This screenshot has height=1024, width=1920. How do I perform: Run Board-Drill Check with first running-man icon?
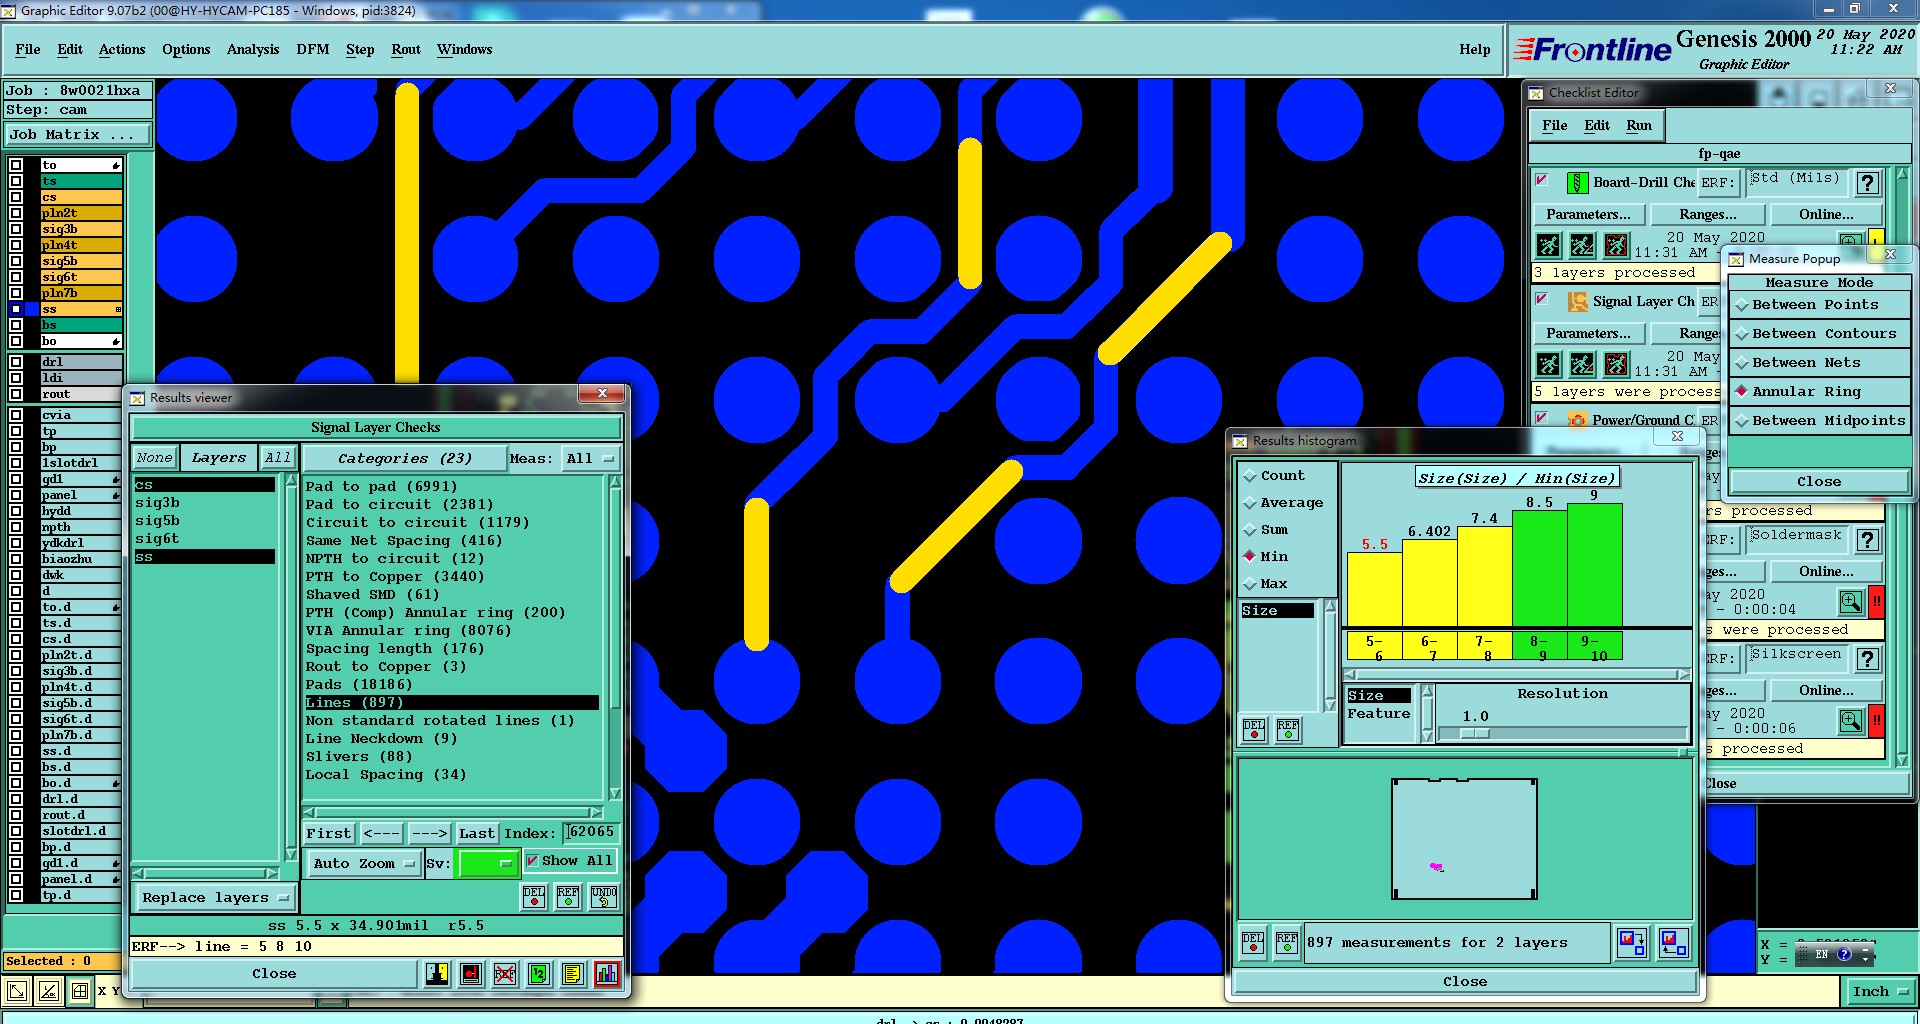[x=1548, y=245]
